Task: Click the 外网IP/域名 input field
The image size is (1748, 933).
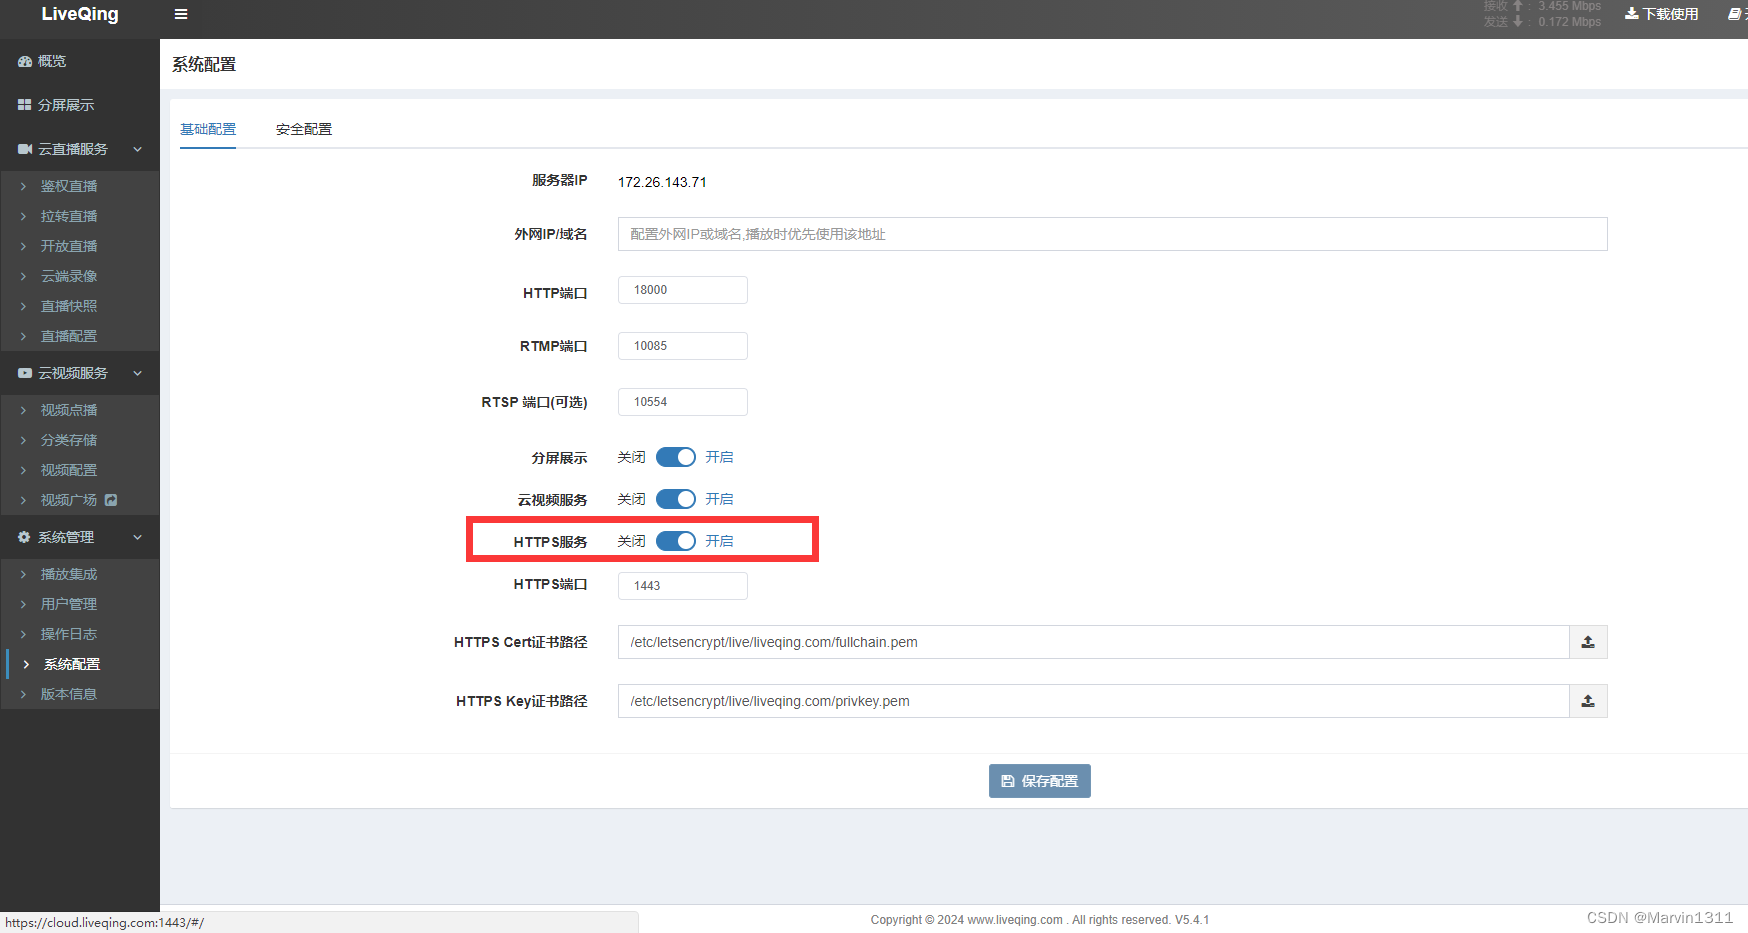Action: point(1113,234)
